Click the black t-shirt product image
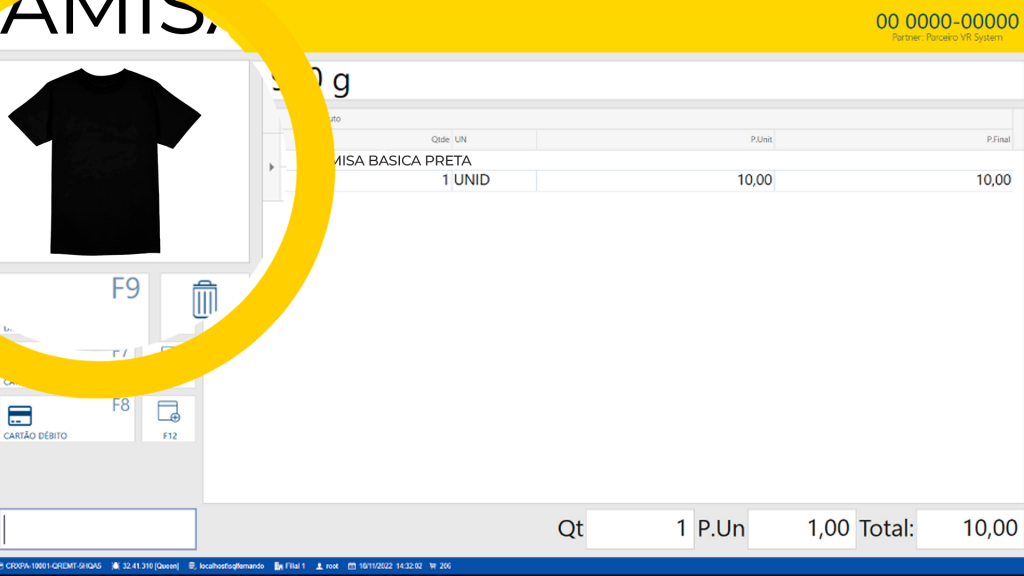The image size is (1024, 576). point(105,160)
